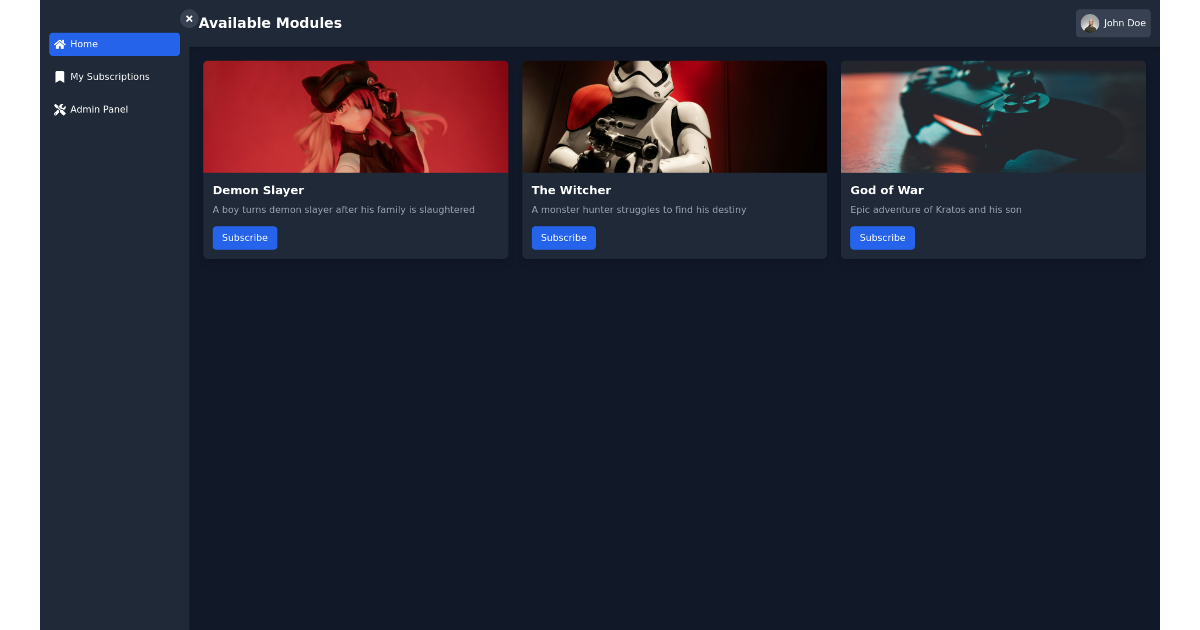Click John Doe's avatar picture
The height and width of the screenshot is (630, 1200).
pos(1090,23)
